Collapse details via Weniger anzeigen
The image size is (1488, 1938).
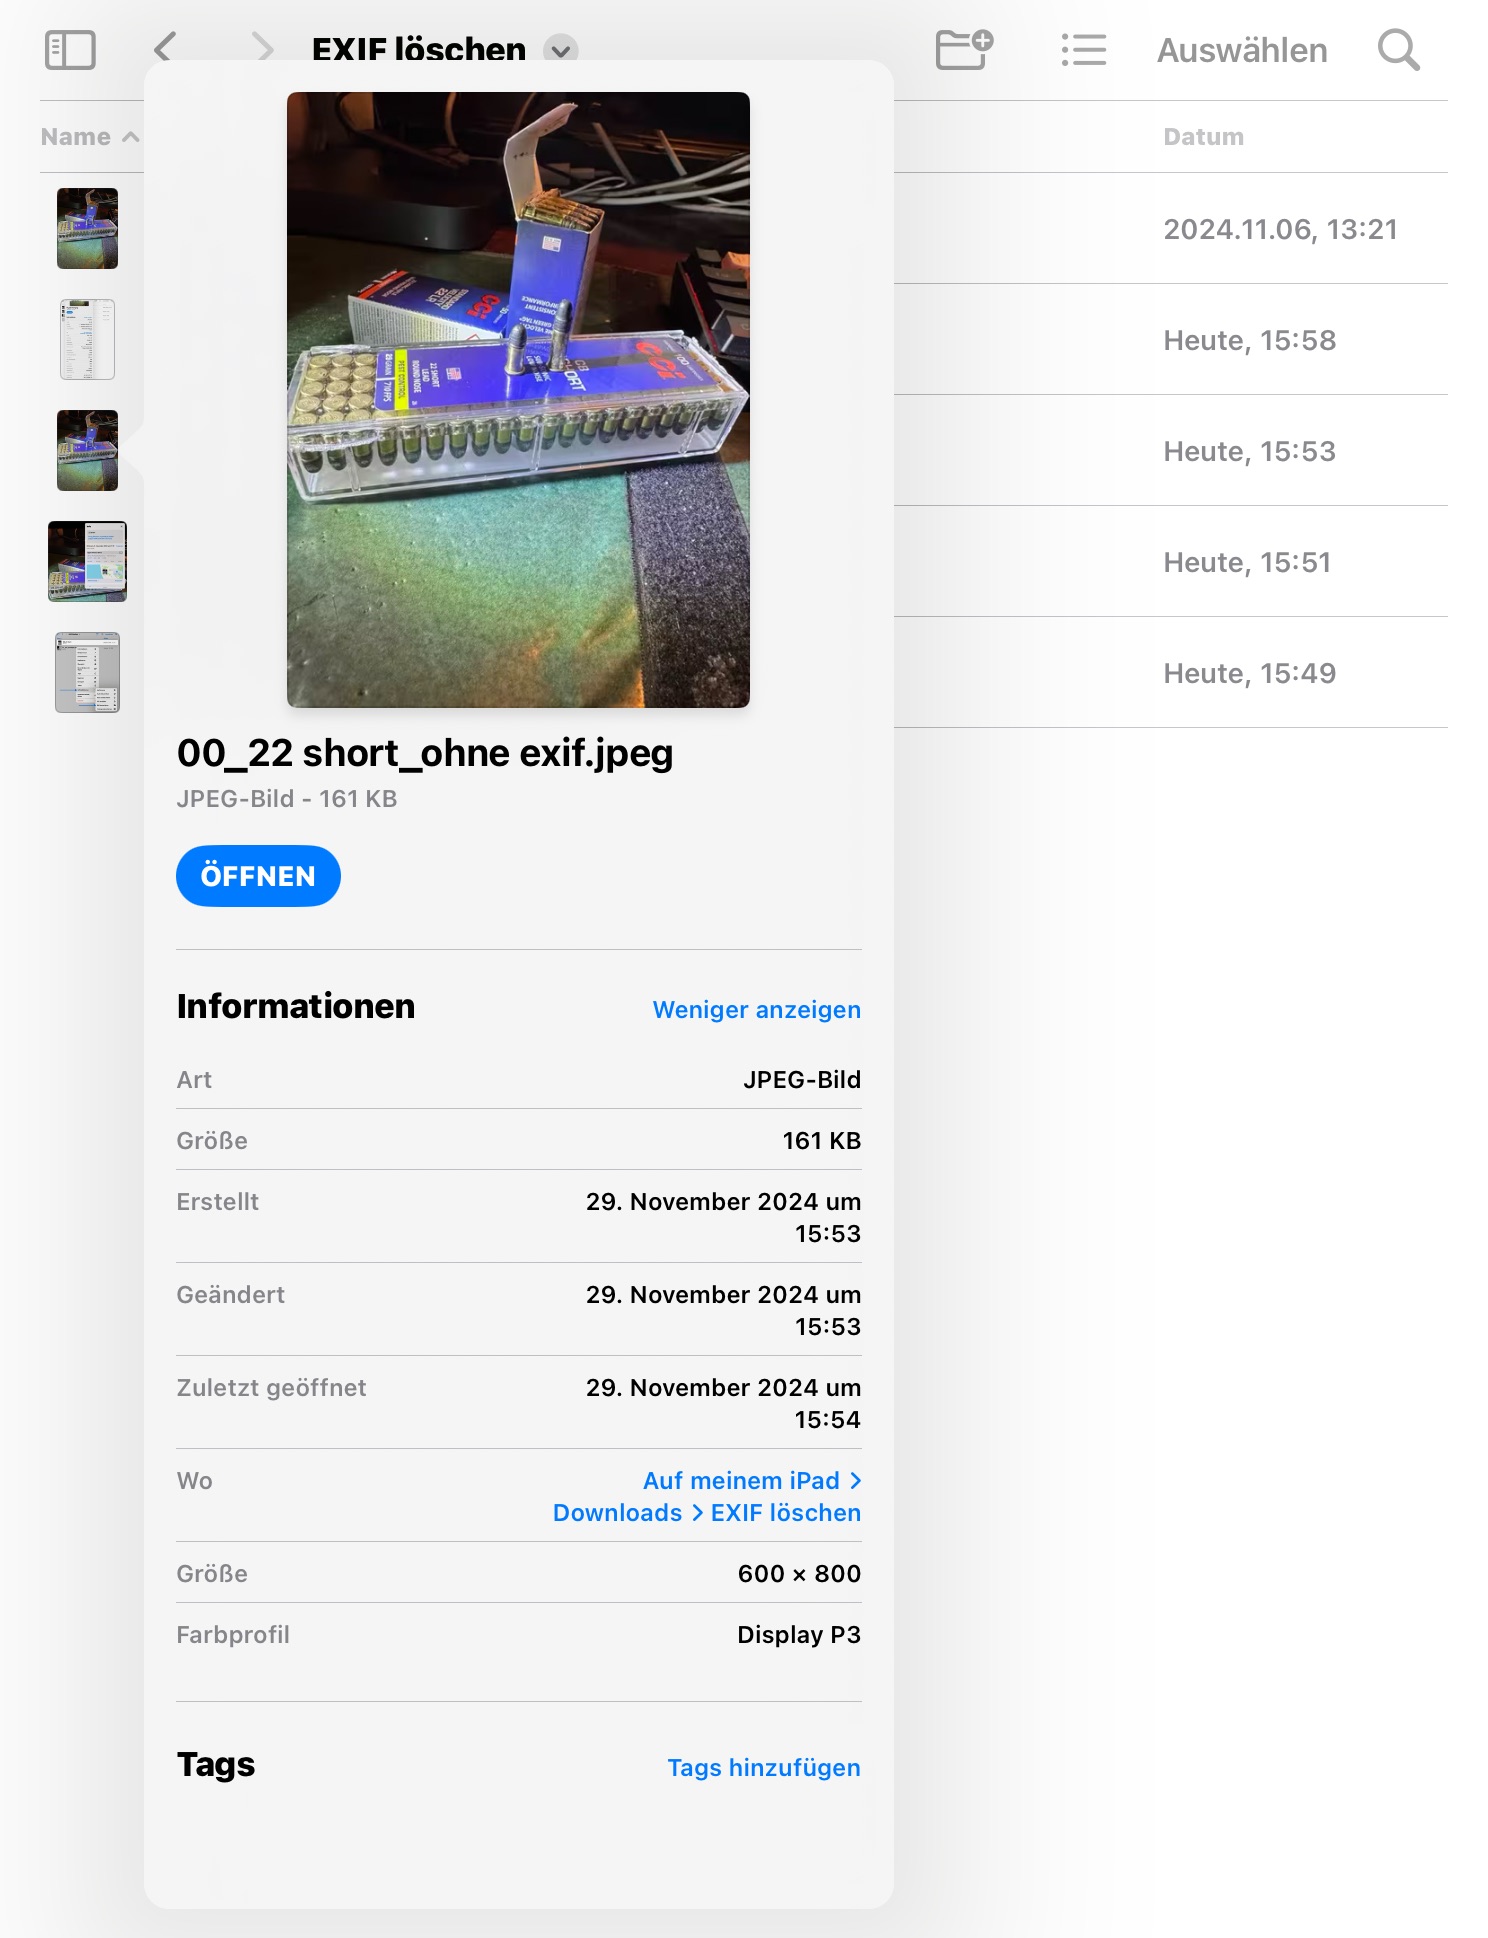pyautogui.click(x=756, y=1010)
